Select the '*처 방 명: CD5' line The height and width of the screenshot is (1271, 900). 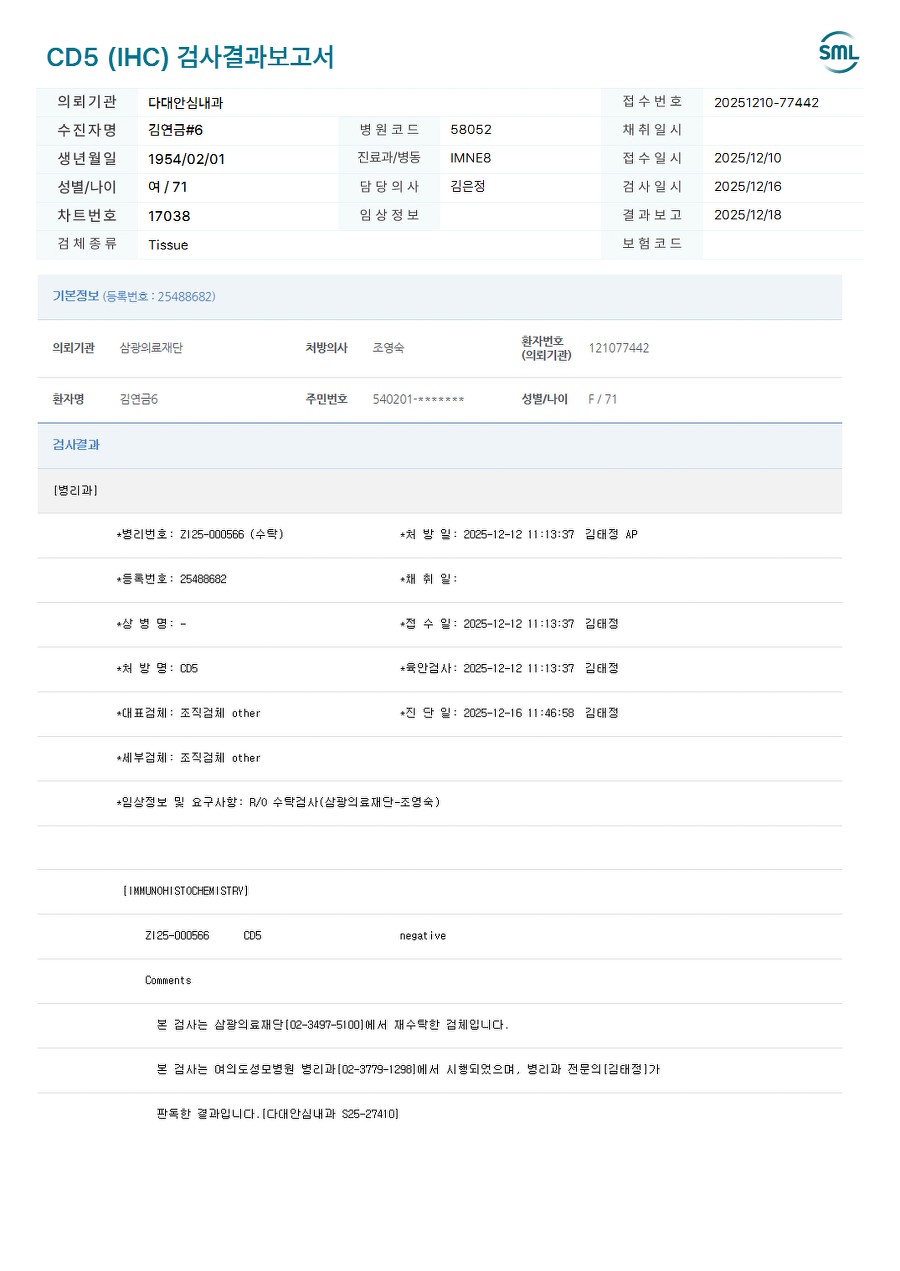pos(157,668)
